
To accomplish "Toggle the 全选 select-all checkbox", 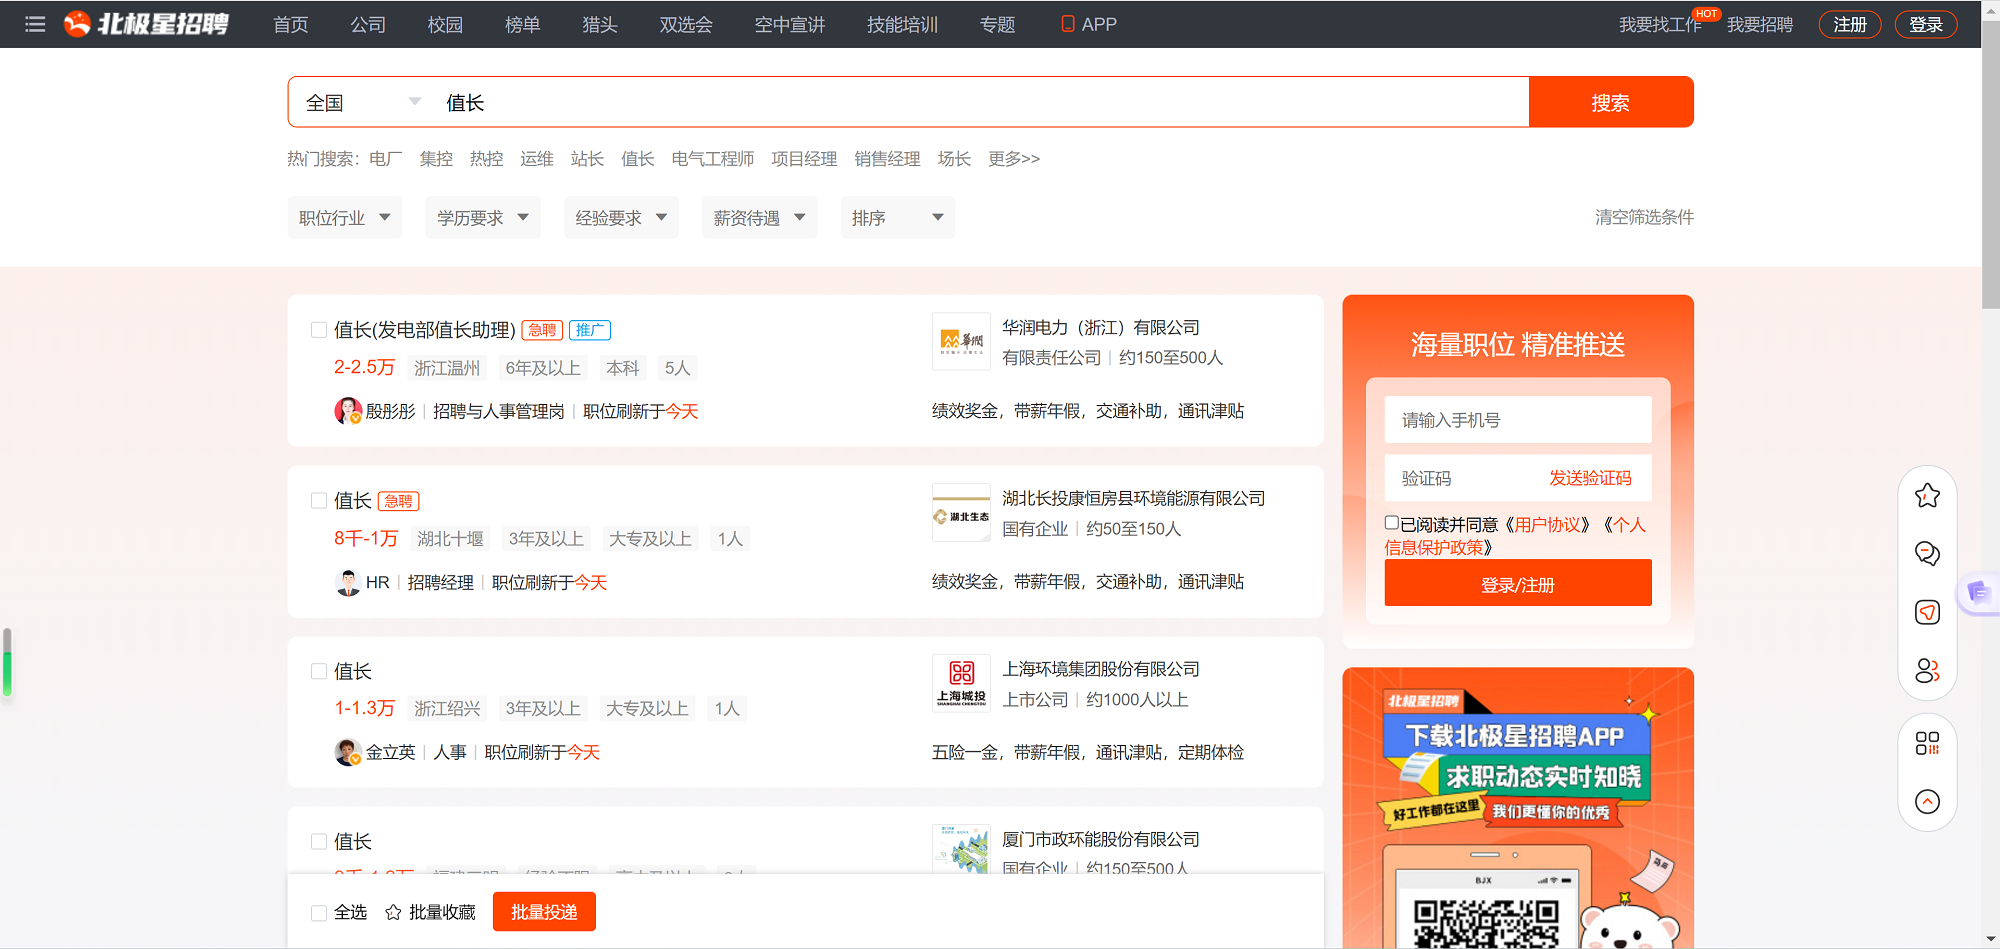I will pos(319,912).
